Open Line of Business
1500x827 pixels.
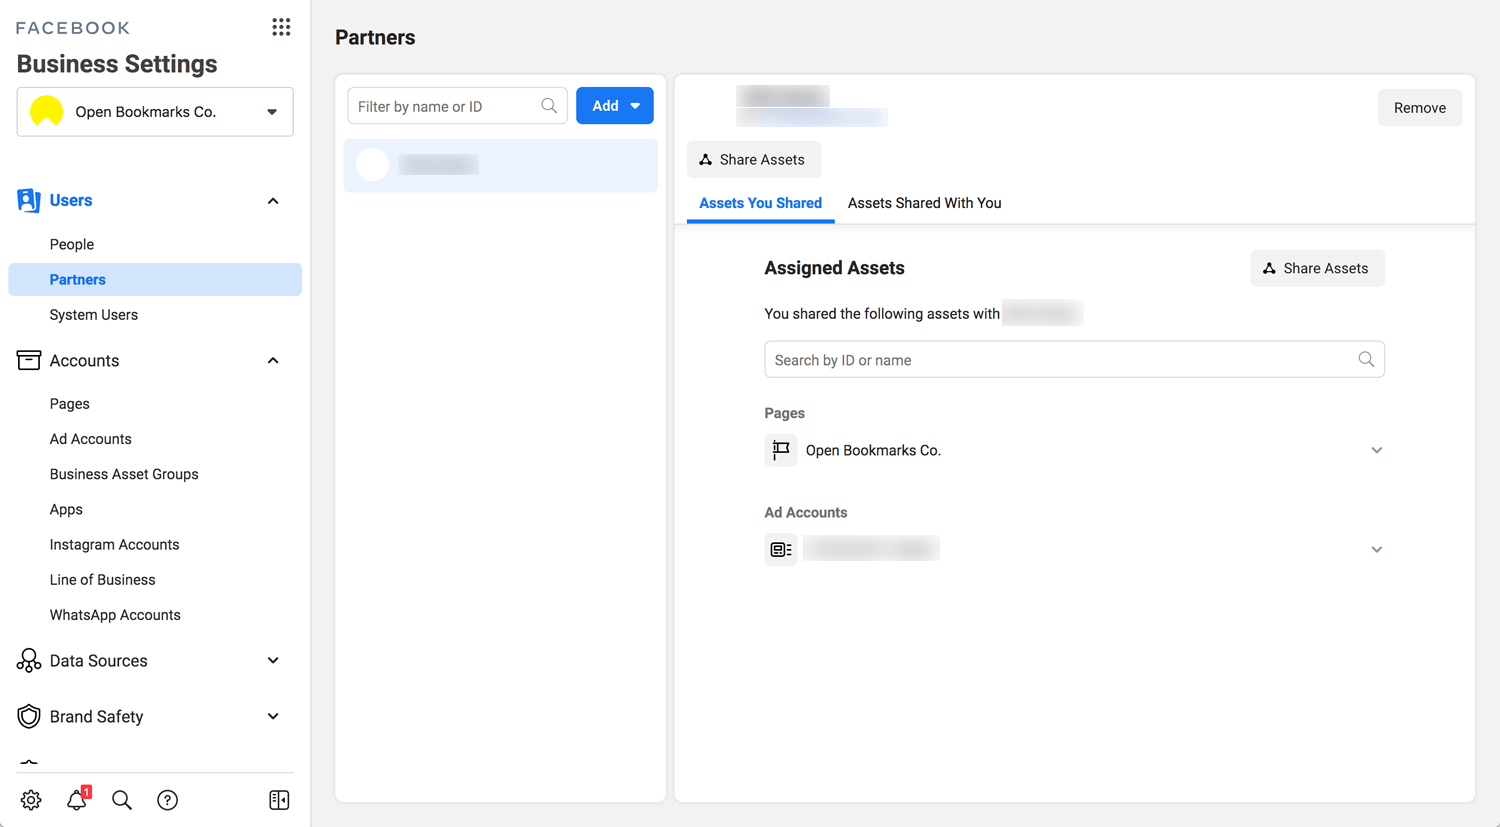(x=103, y=580)
